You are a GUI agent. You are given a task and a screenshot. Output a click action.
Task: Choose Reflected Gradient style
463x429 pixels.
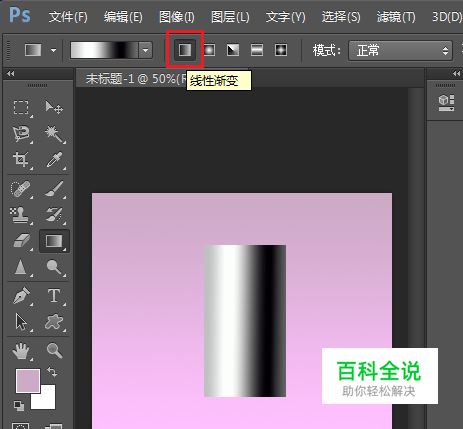[x=257, y=50]
